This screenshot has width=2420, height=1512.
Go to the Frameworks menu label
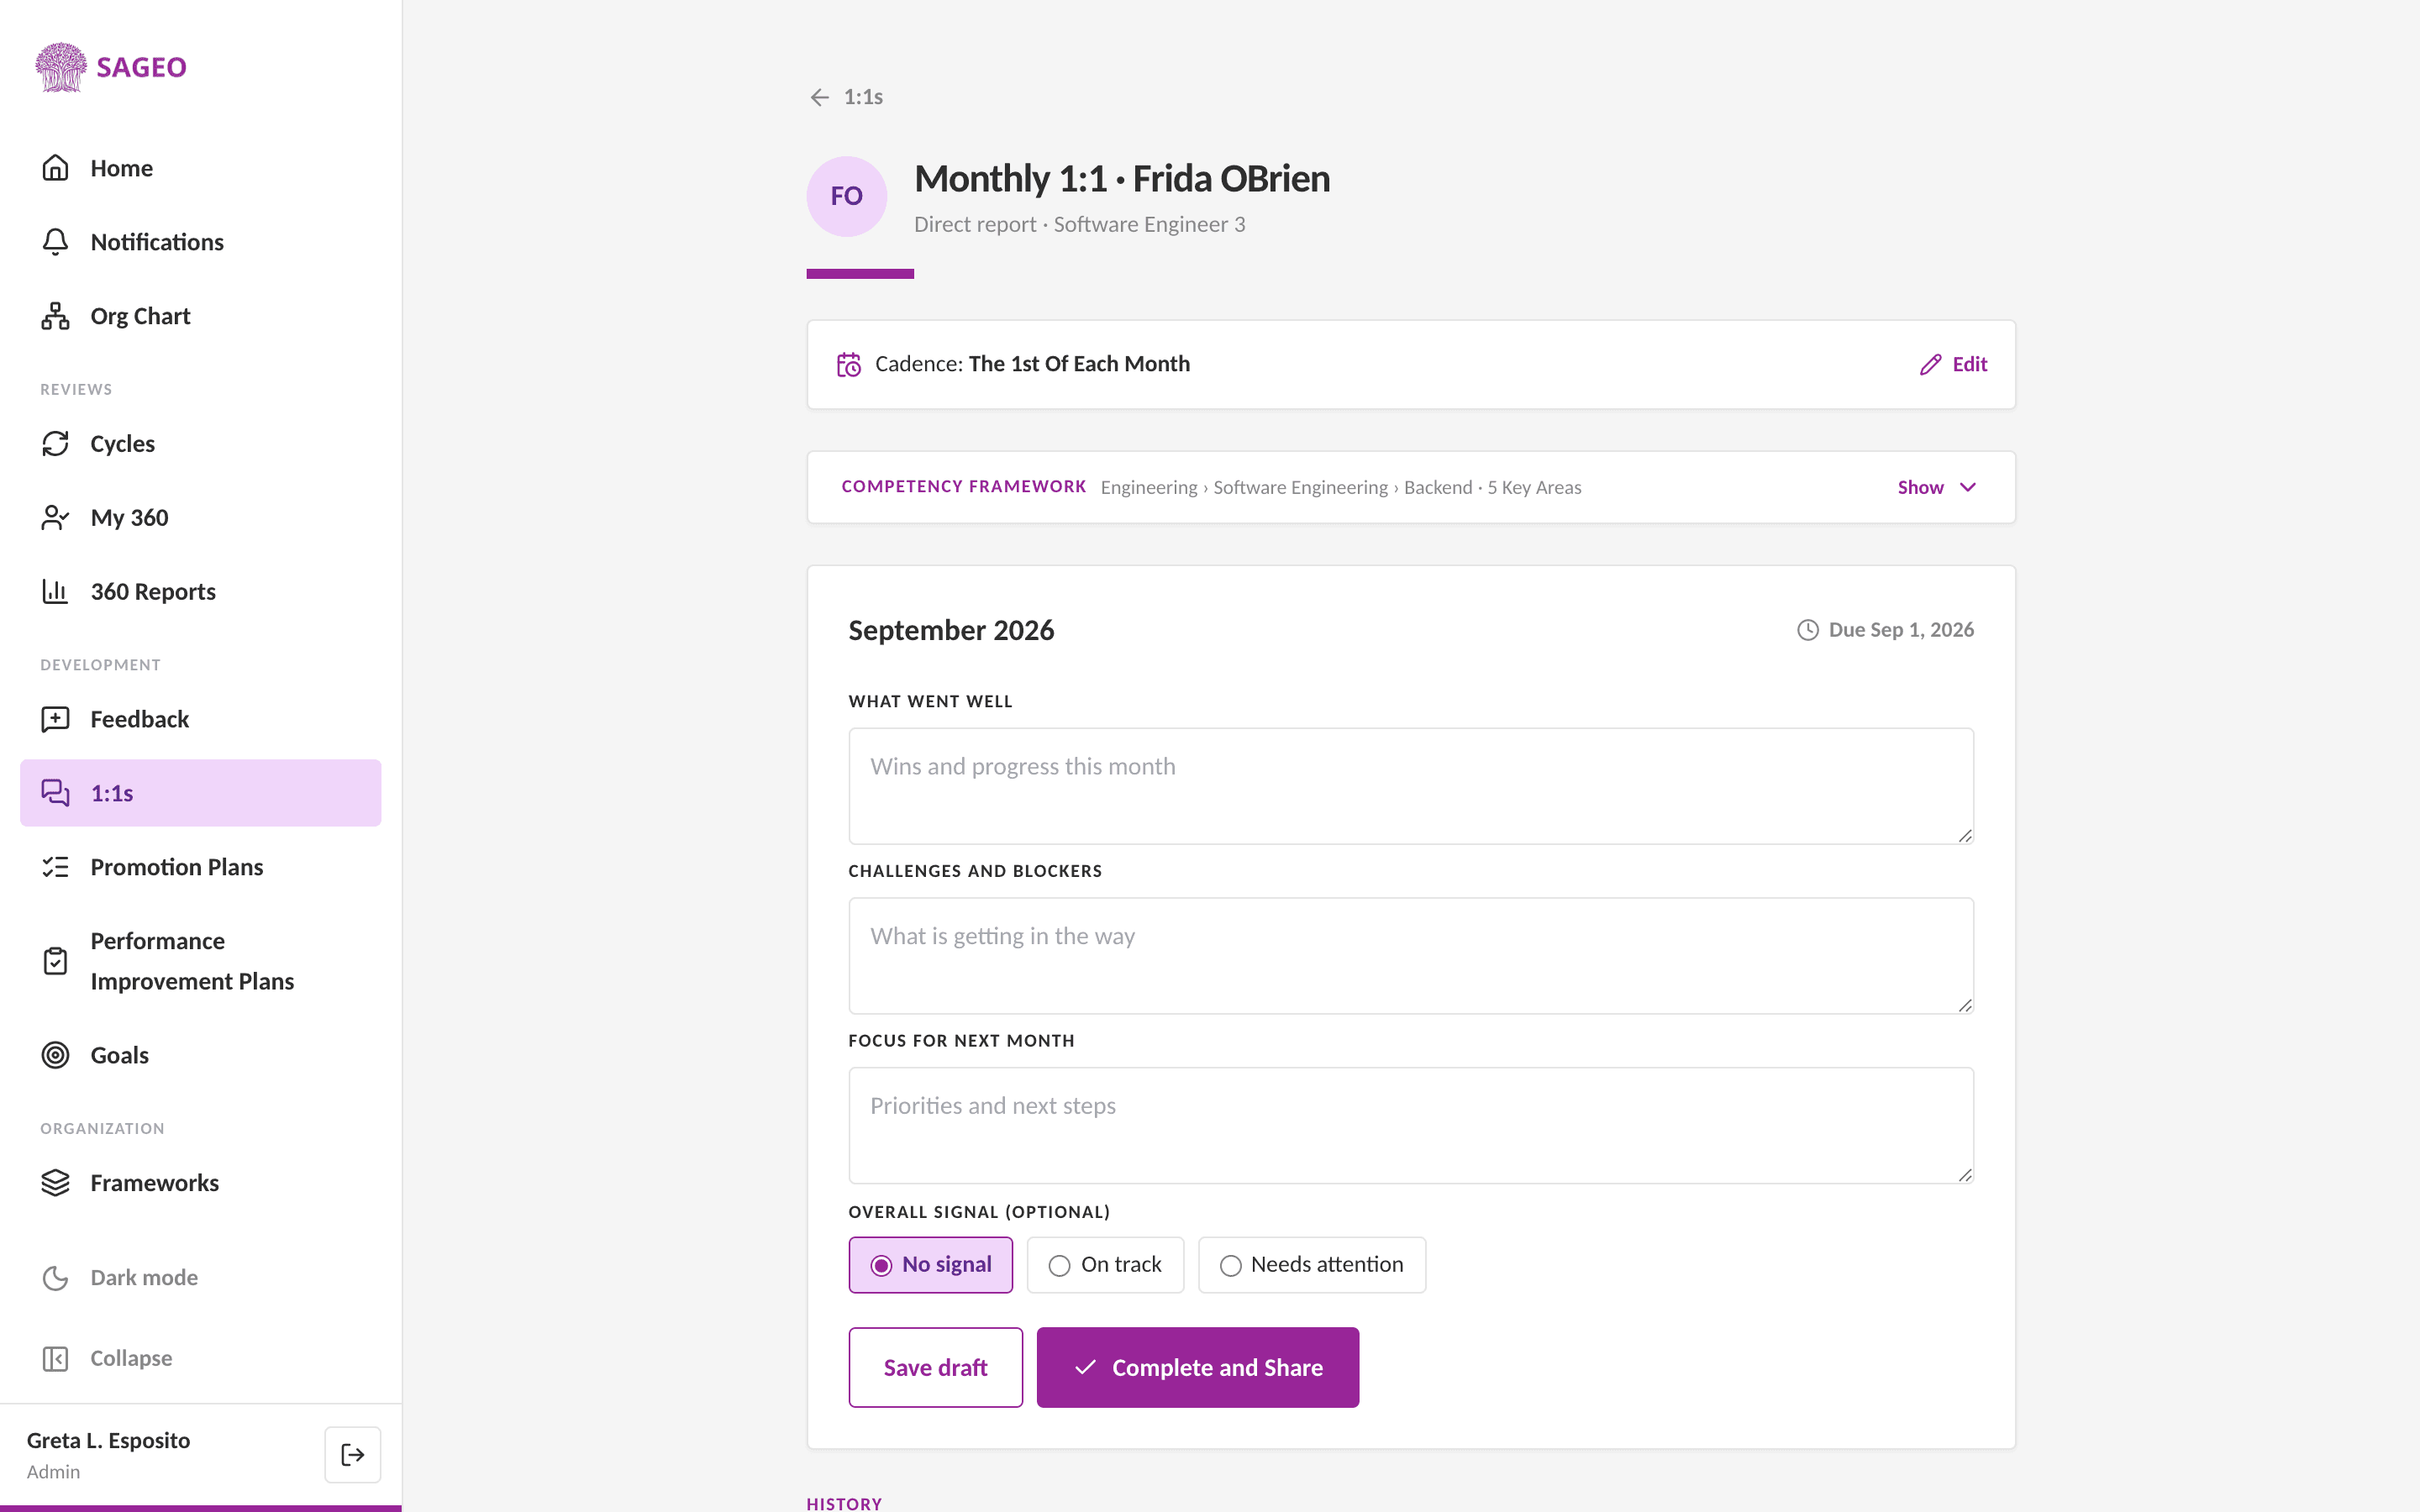(155, 1183)
